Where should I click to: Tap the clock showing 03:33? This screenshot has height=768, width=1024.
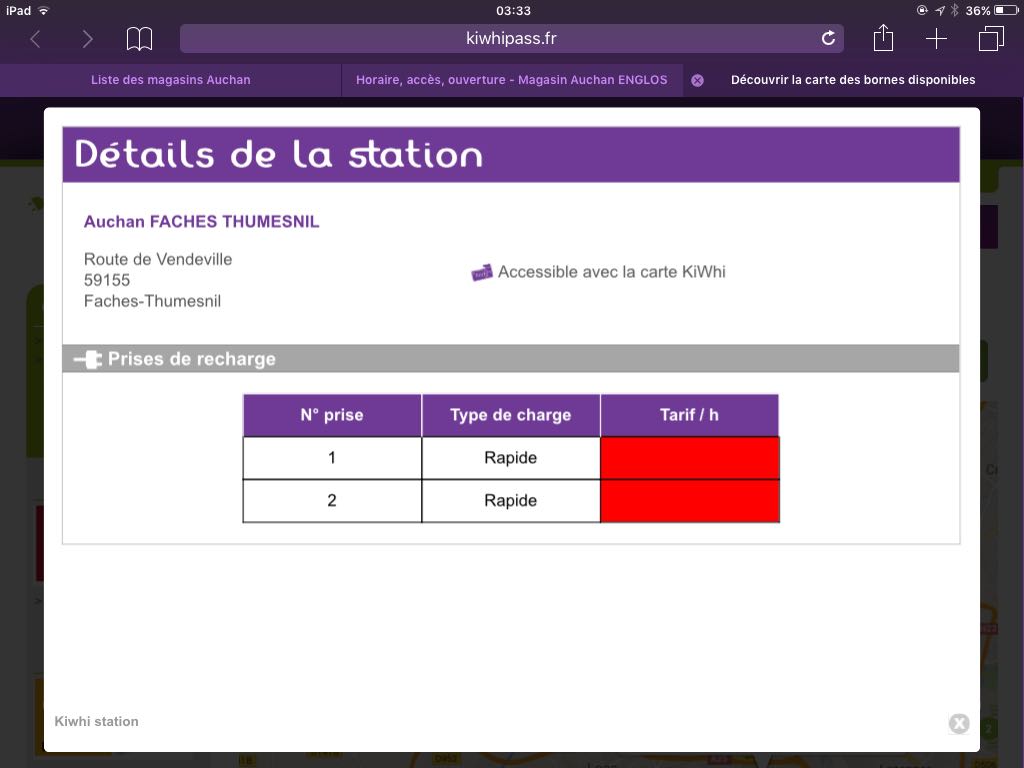click(513, 10)
